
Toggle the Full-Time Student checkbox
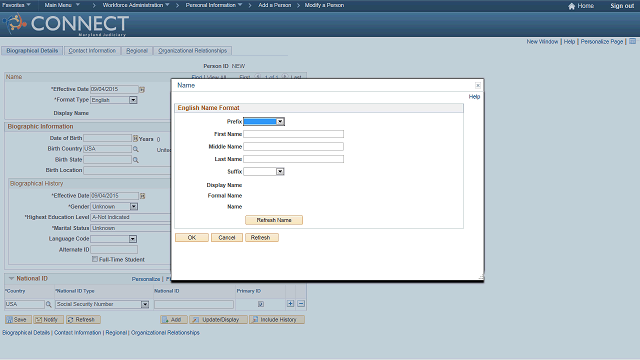95,259
